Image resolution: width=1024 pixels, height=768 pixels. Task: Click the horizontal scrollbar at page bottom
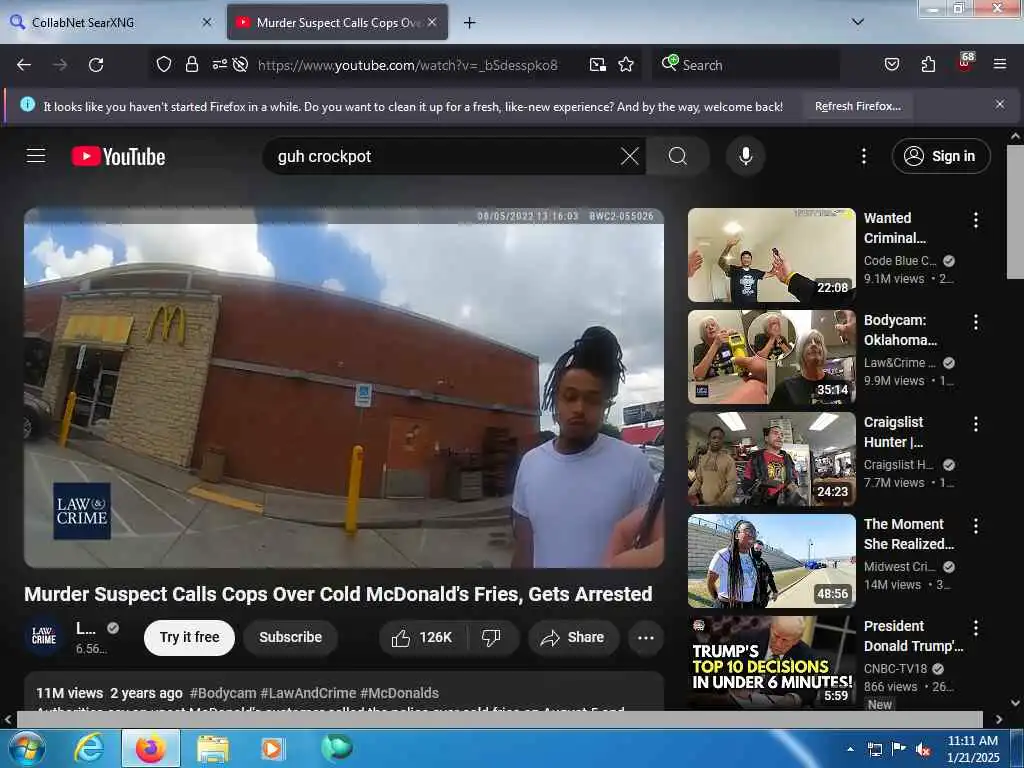[x=500, y=719]
